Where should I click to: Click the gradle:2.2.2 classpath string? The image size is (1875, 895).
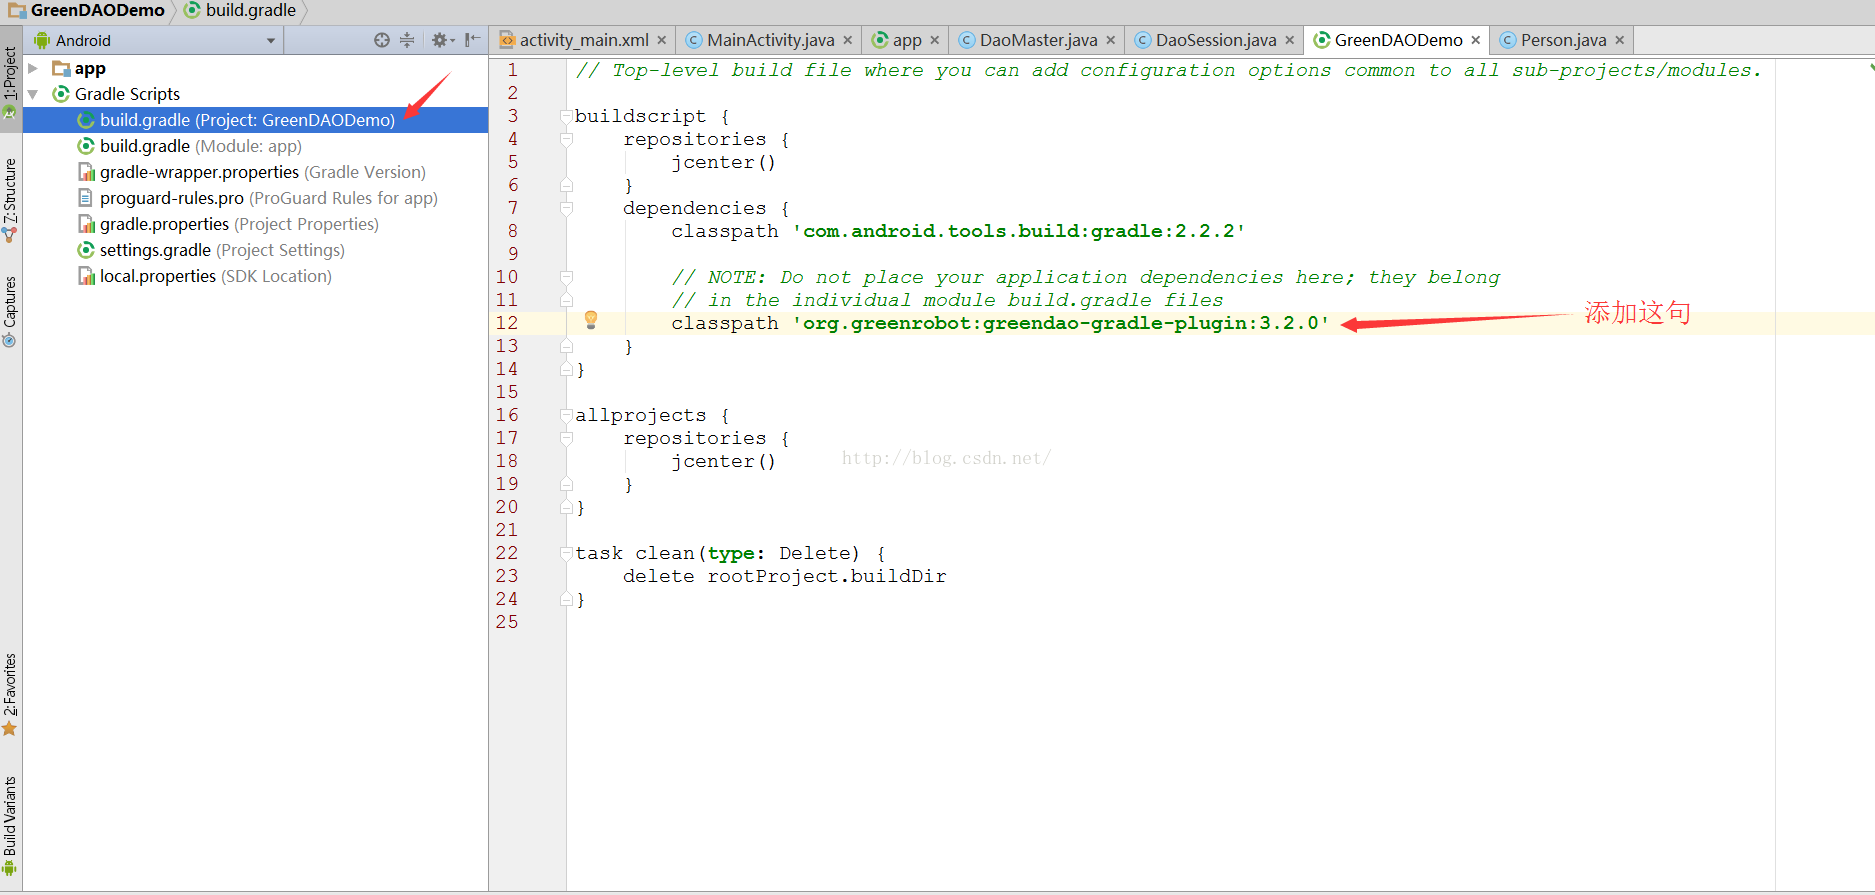pyautogui.click(x=1019, y=231)
